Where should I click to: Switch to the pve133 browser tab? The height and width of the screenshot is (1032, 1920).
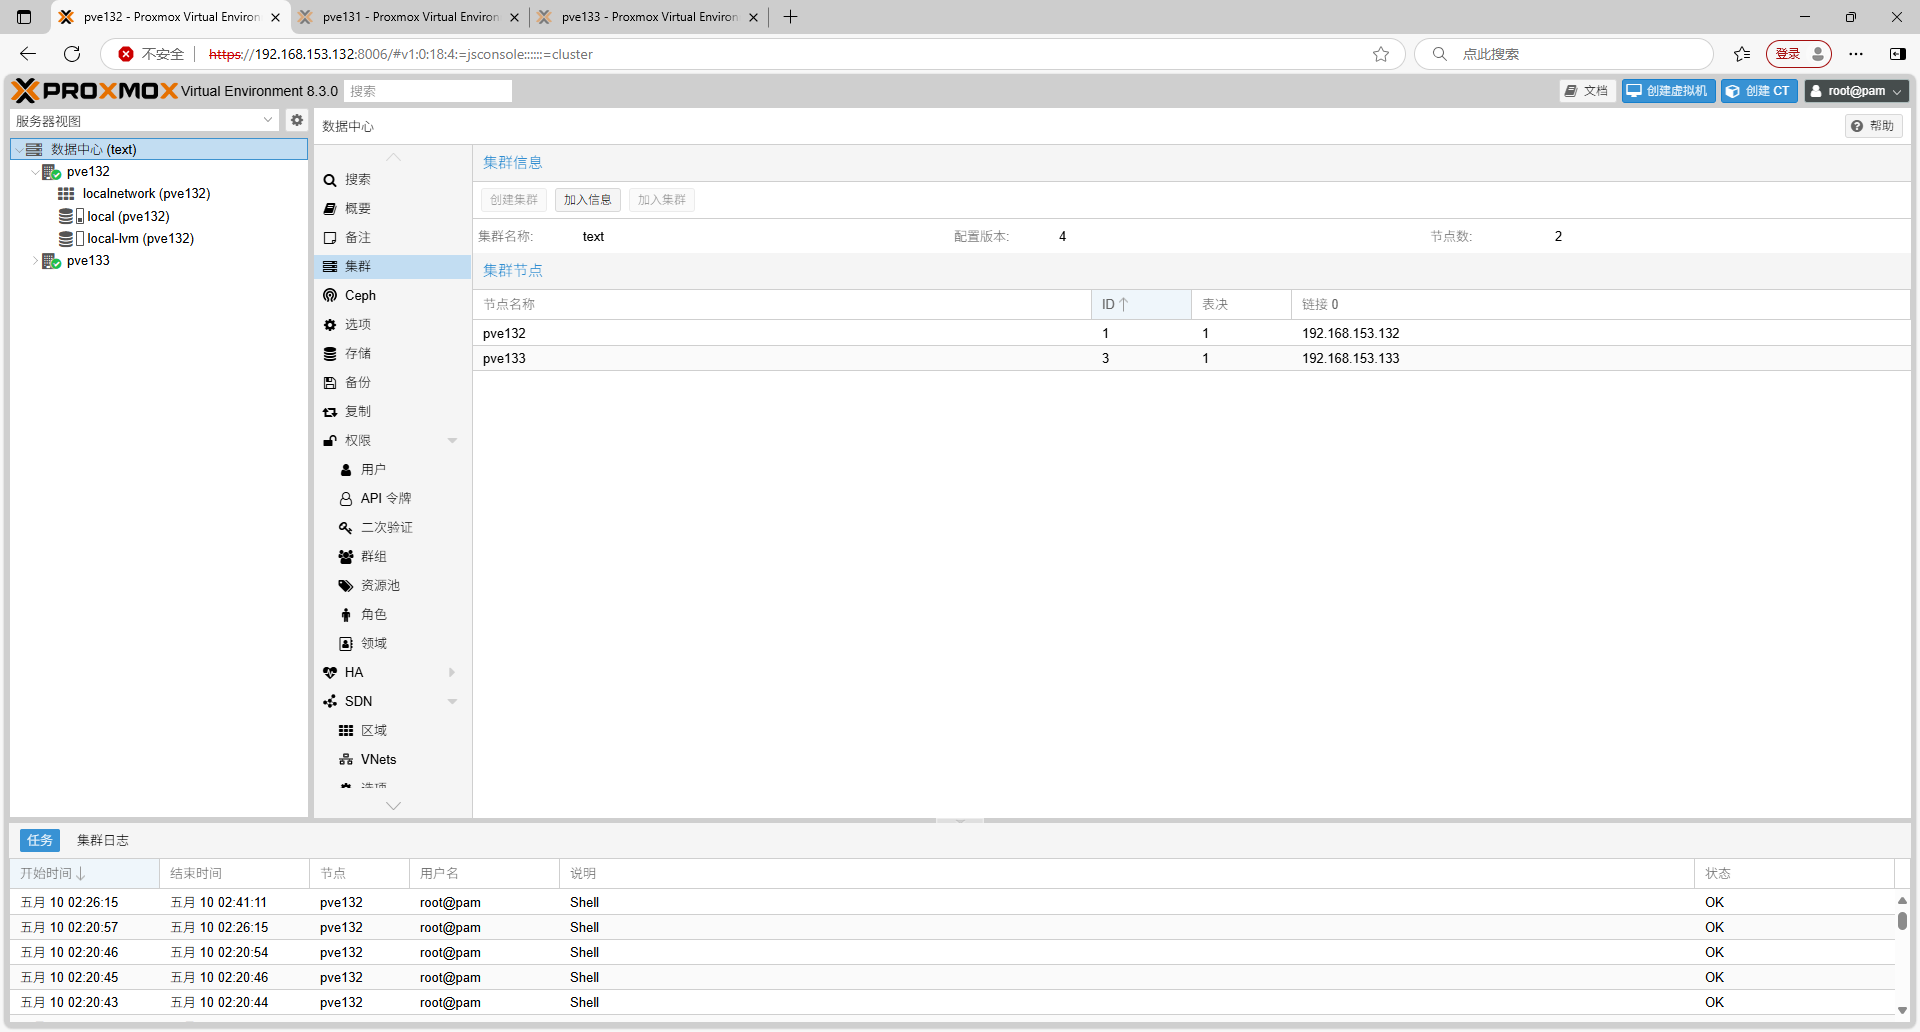[649, 17]
